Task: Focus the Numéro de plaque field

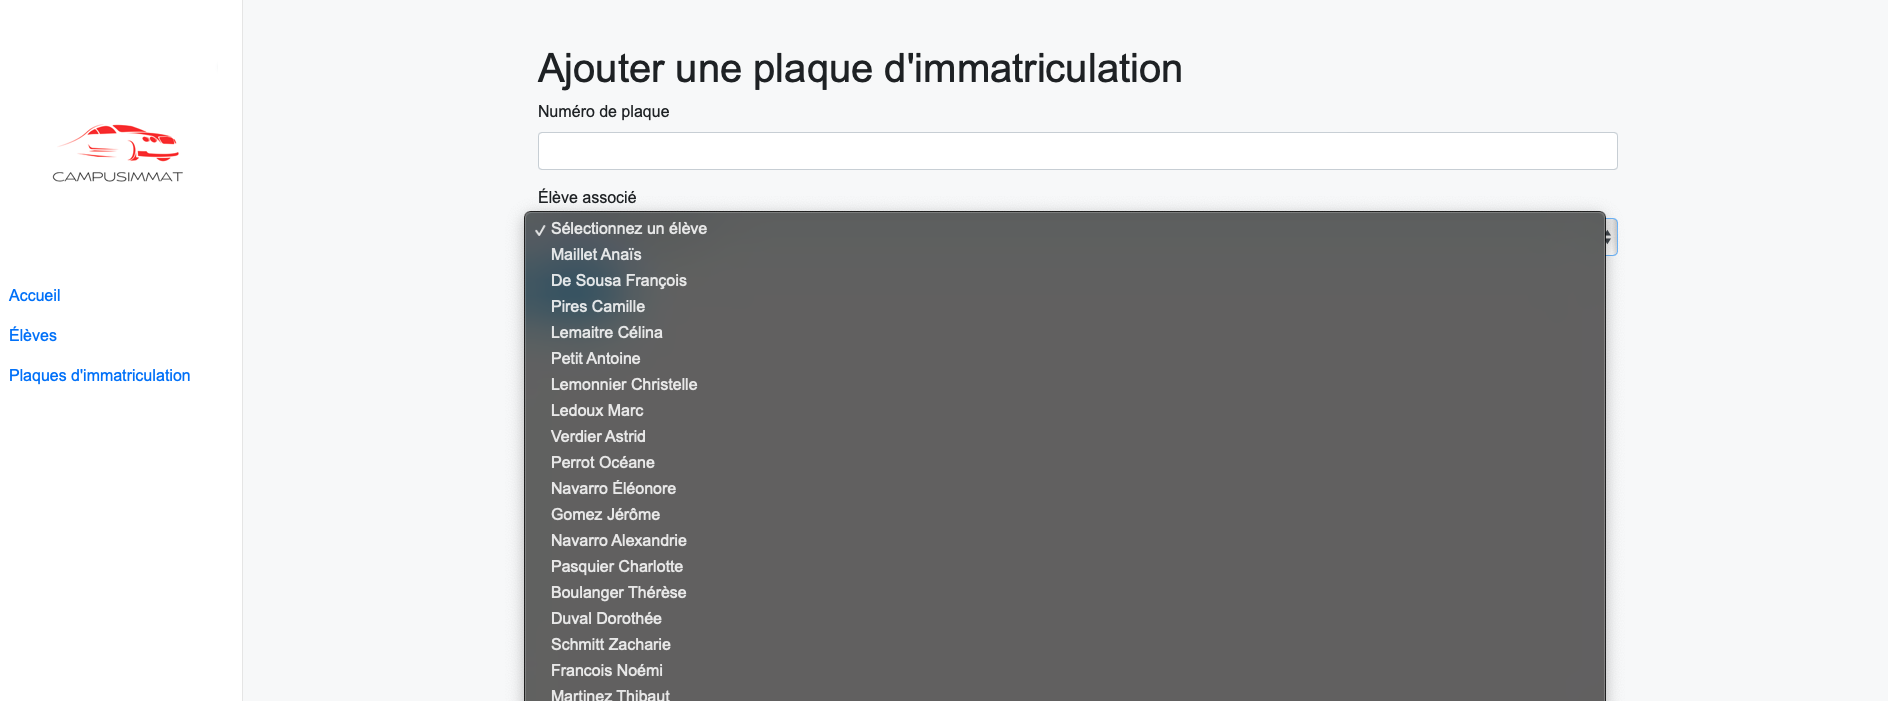Action: coord(1077,151)
